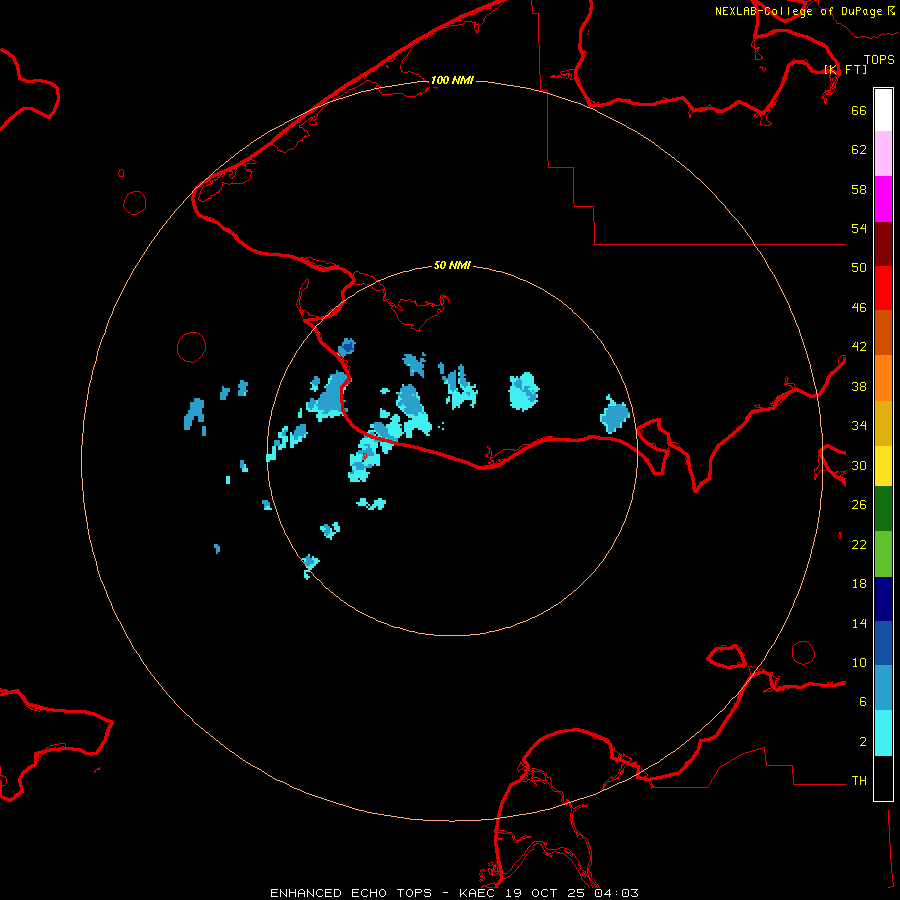
Task: Pick the magenta legend swatch
Action: click(883, 199)
